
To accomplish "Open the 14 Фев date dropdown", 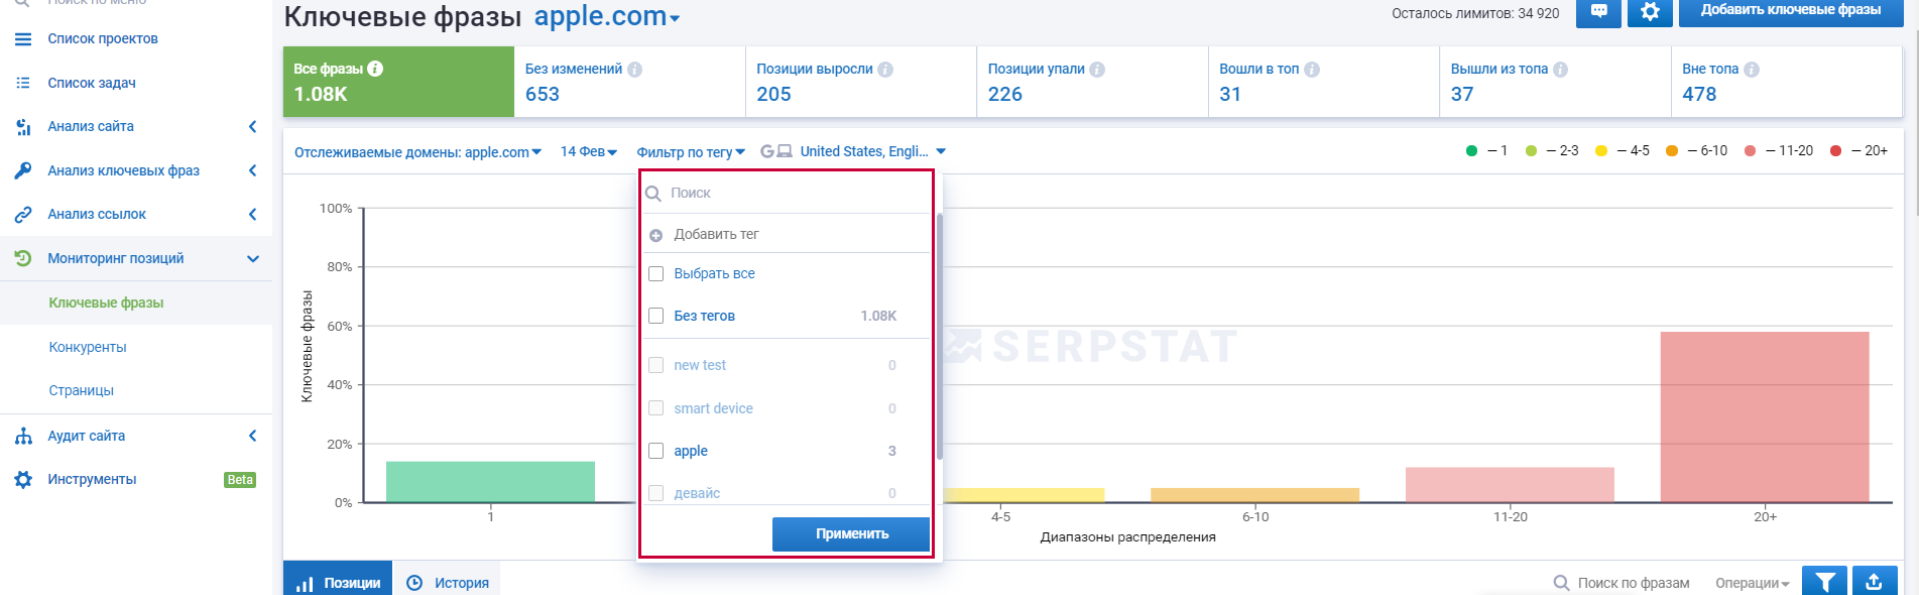I will 588,152.
